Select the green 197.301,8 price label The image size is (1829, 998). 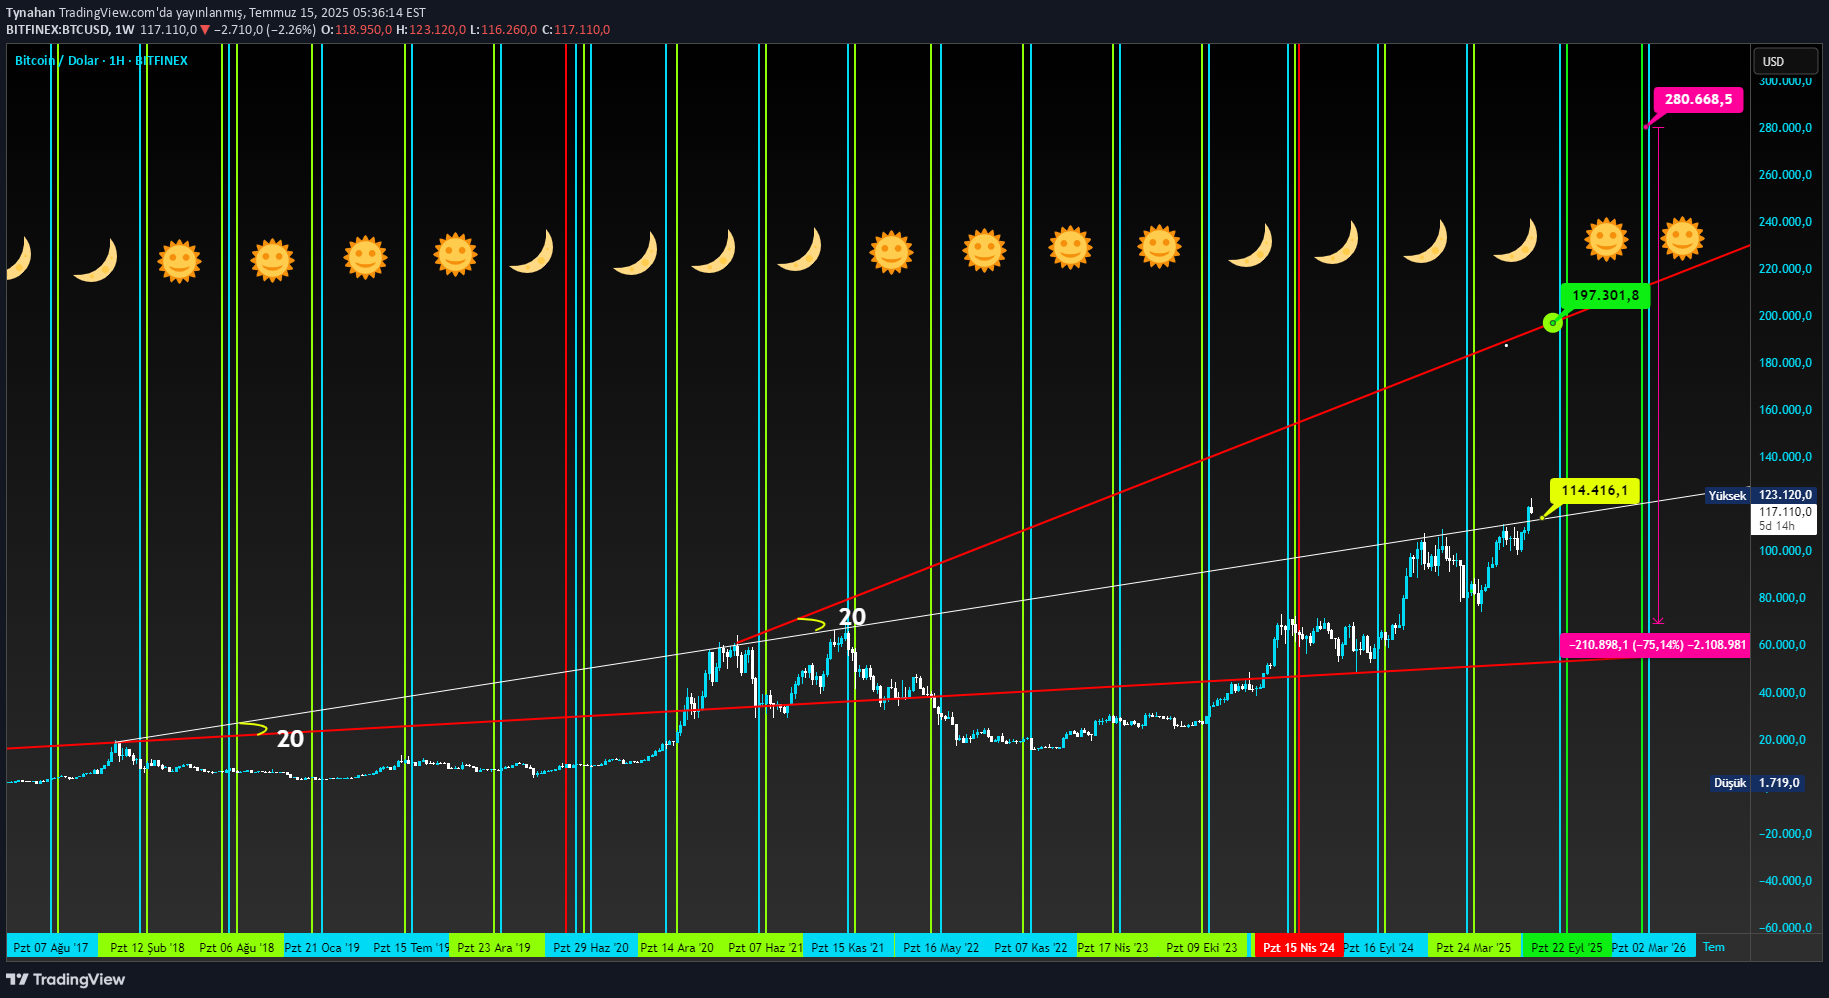(1605, 295)
